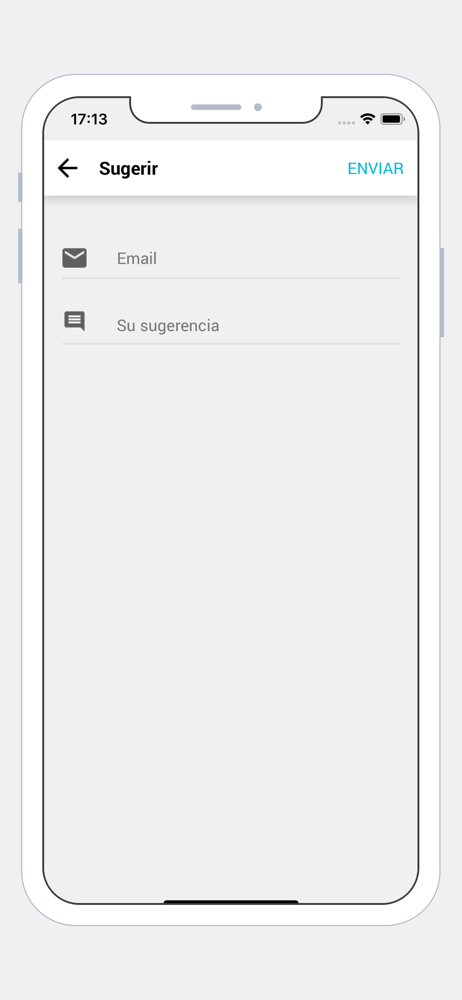
Task: Tap the battery status icon
Action: pos(392,119)
